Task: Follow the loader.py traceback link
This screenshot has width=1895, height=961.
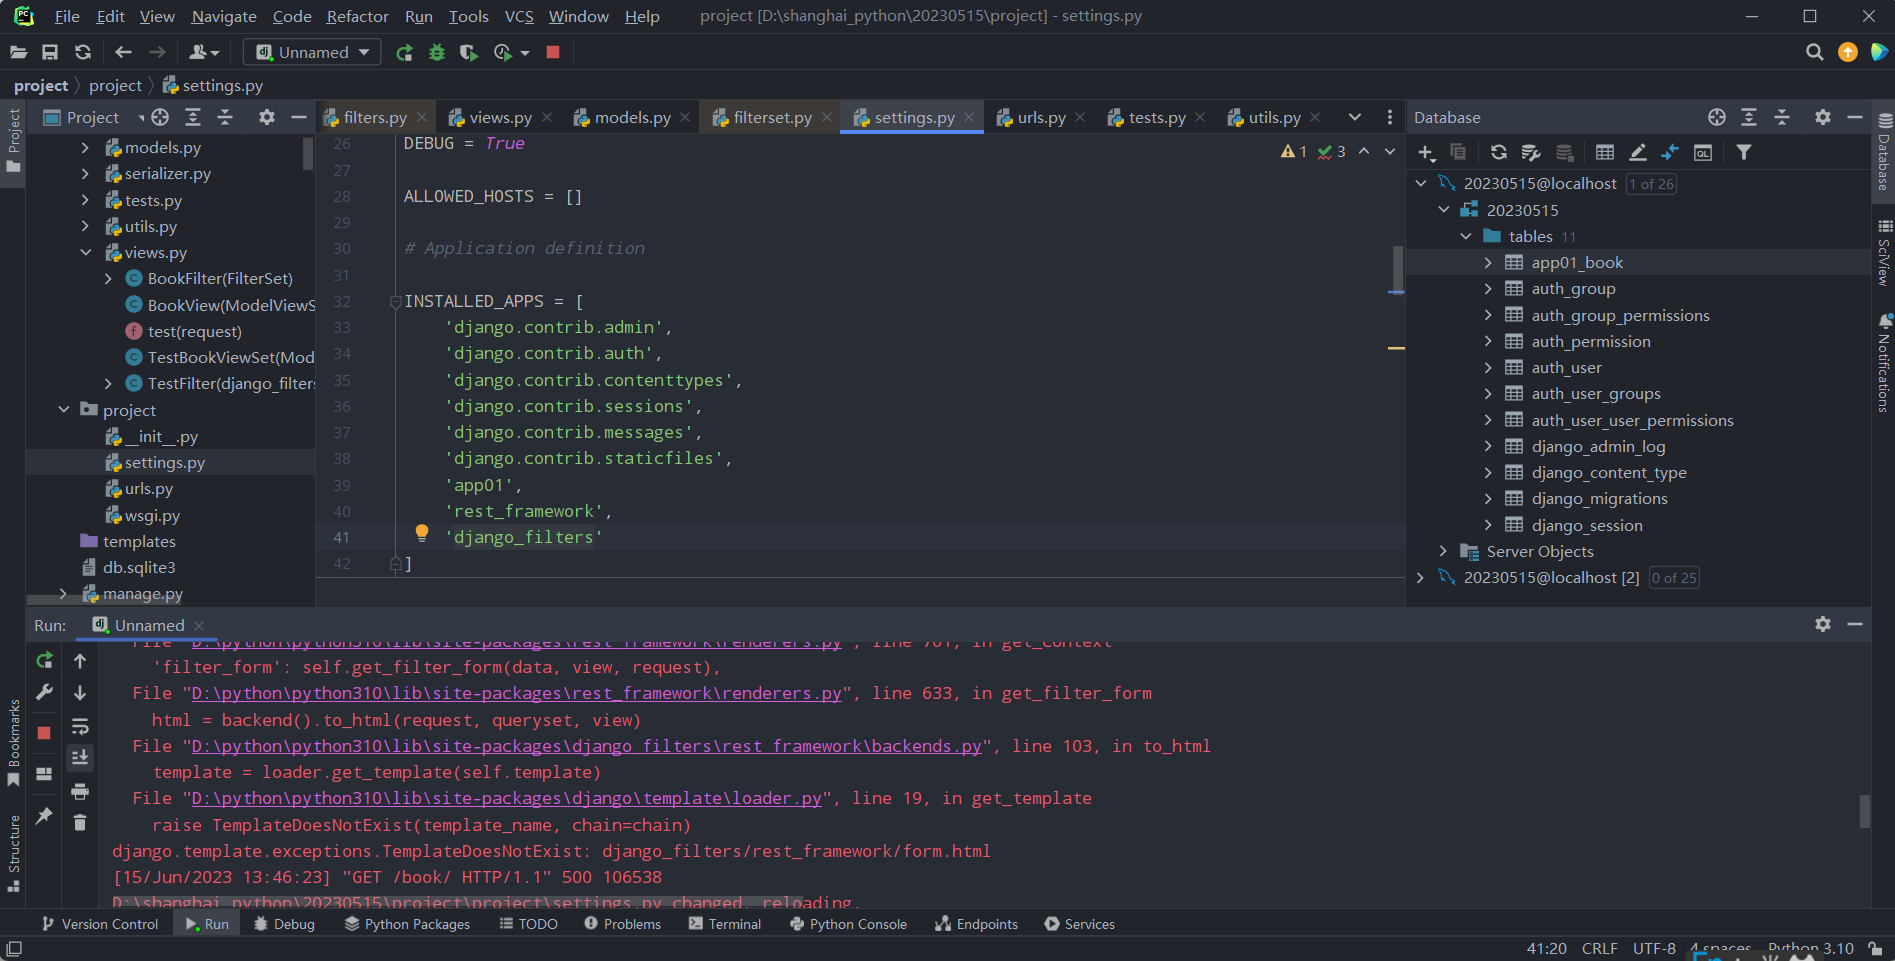Action: [506, 799]
